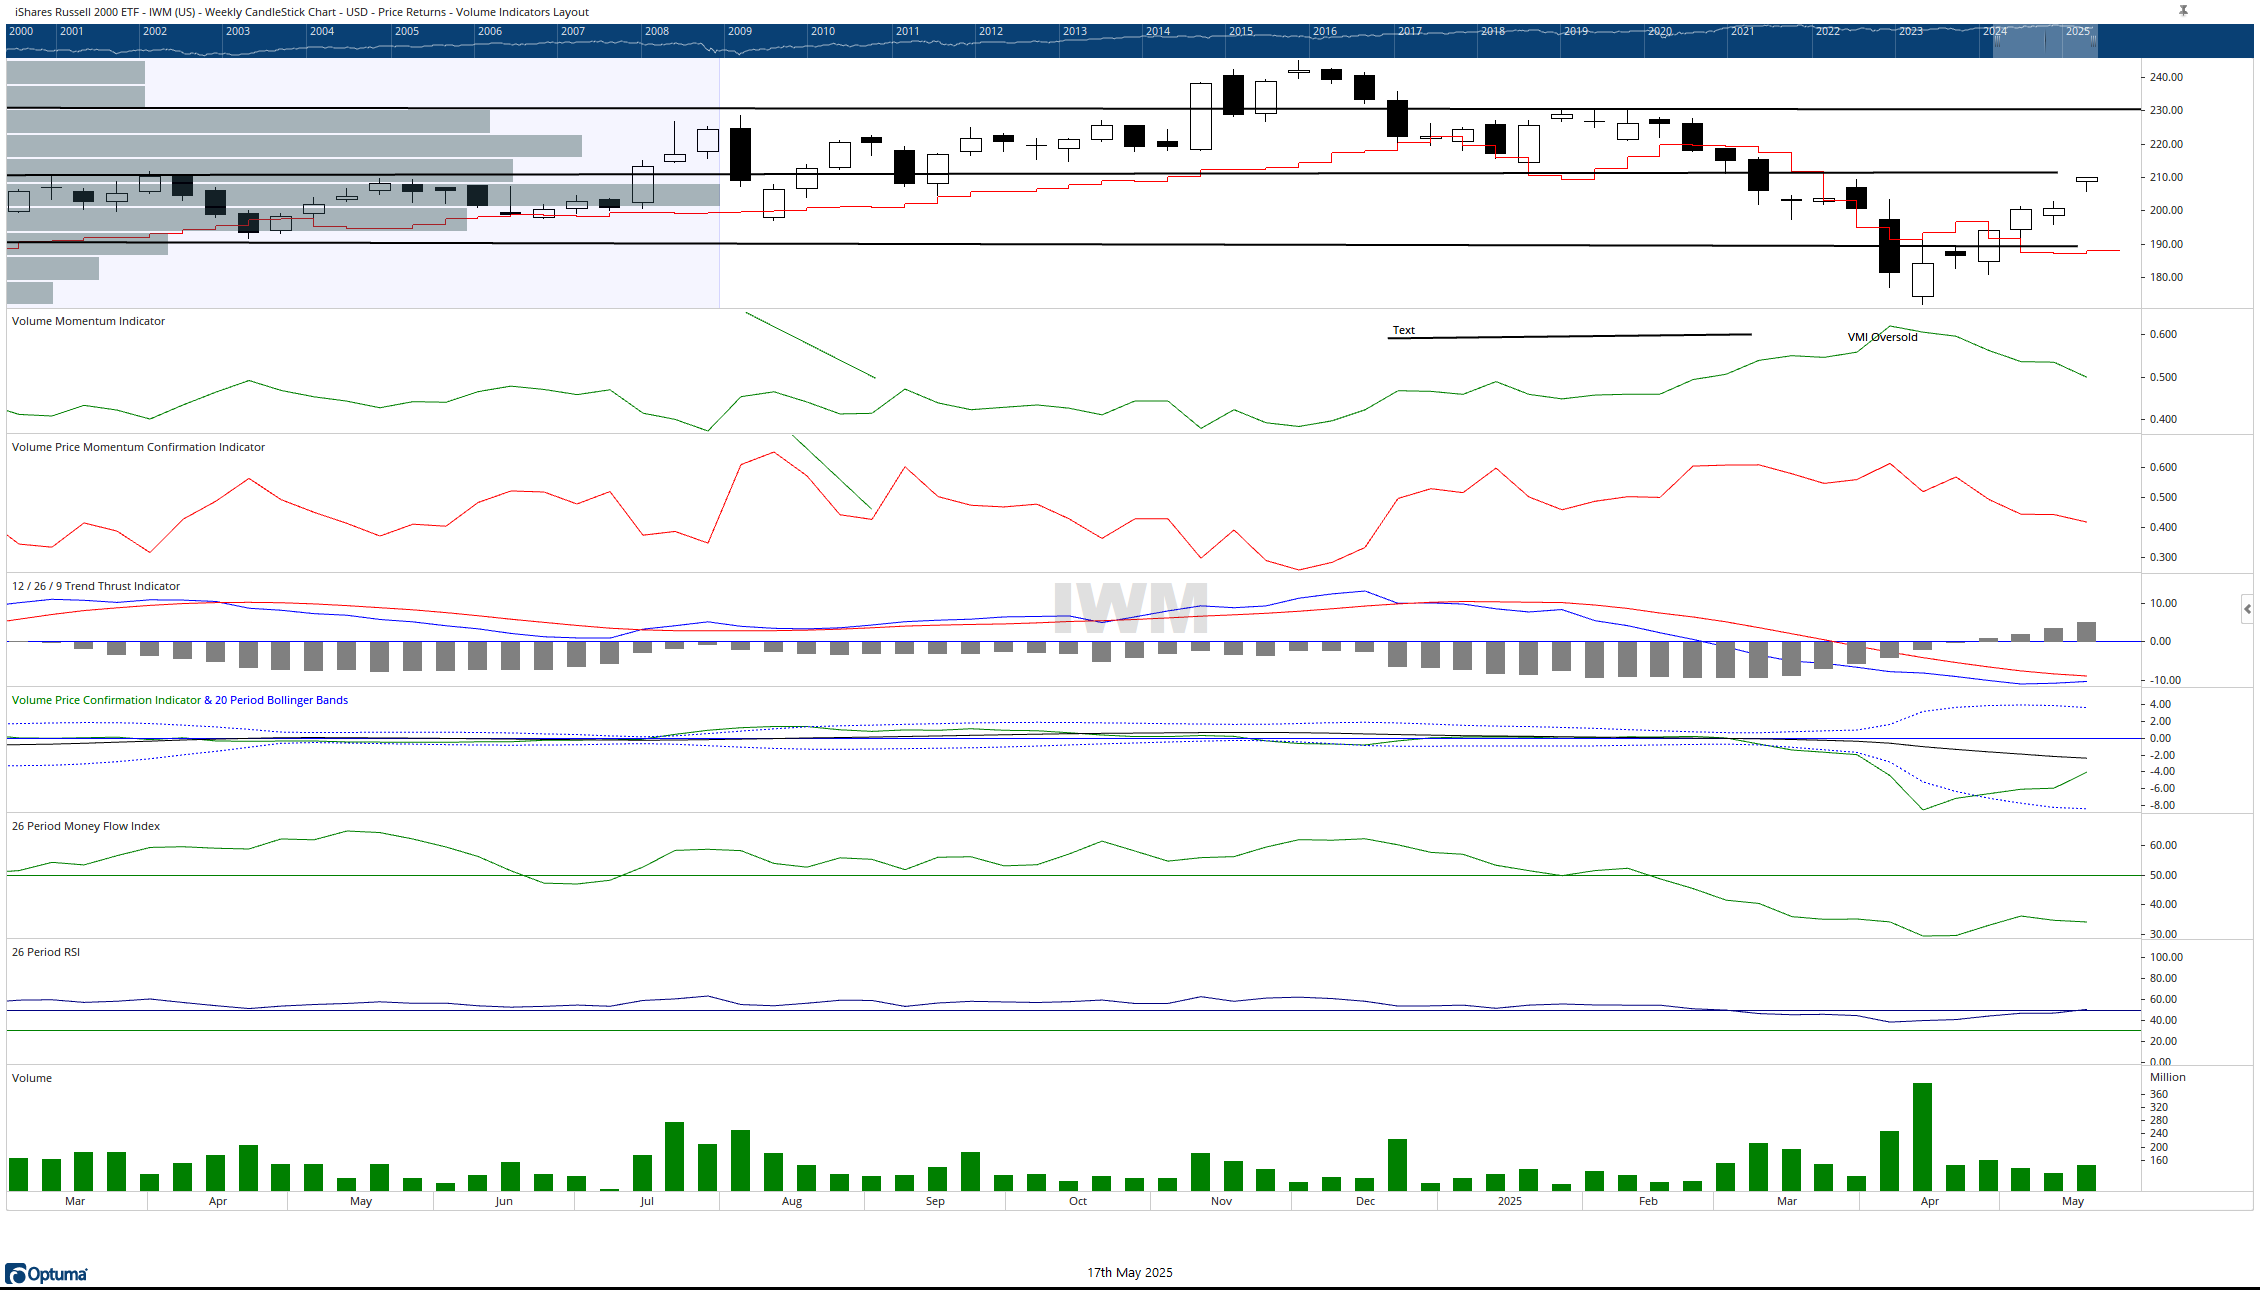Select the Volume panel label
Screen dimensions: 2260x1290
click(x=32, y=1078)
